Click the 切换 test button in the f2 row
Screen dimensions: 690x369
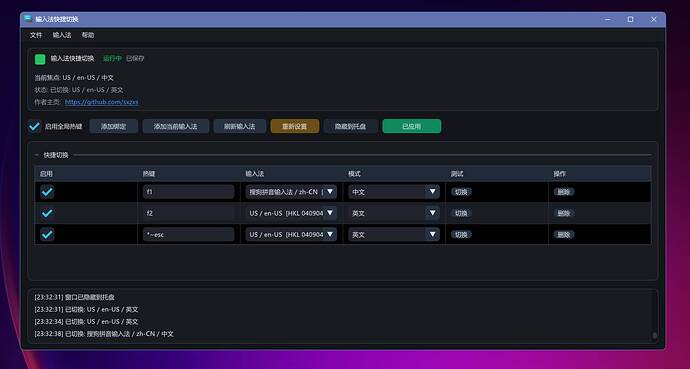pos(461,213)
